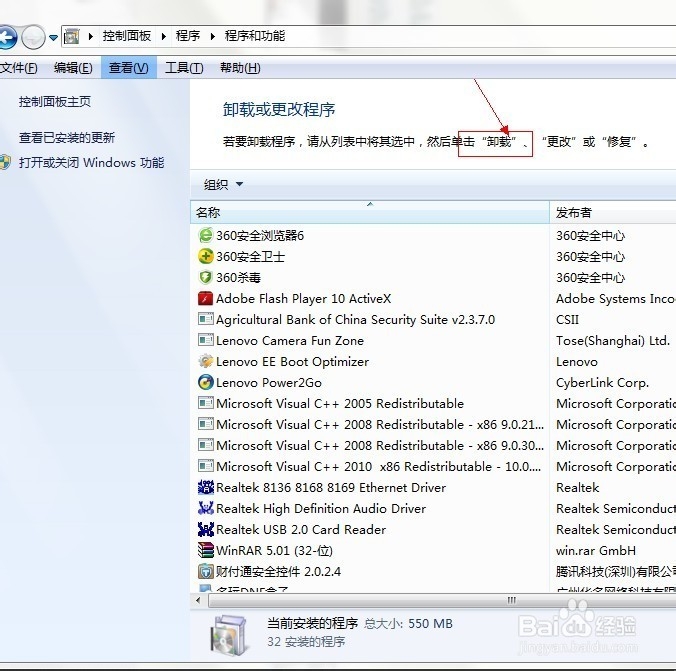The height and width of the screenshot is (671, 676).
Task: Click Lenovo Power2Go disc icon
Action: (x=205, y=382)
